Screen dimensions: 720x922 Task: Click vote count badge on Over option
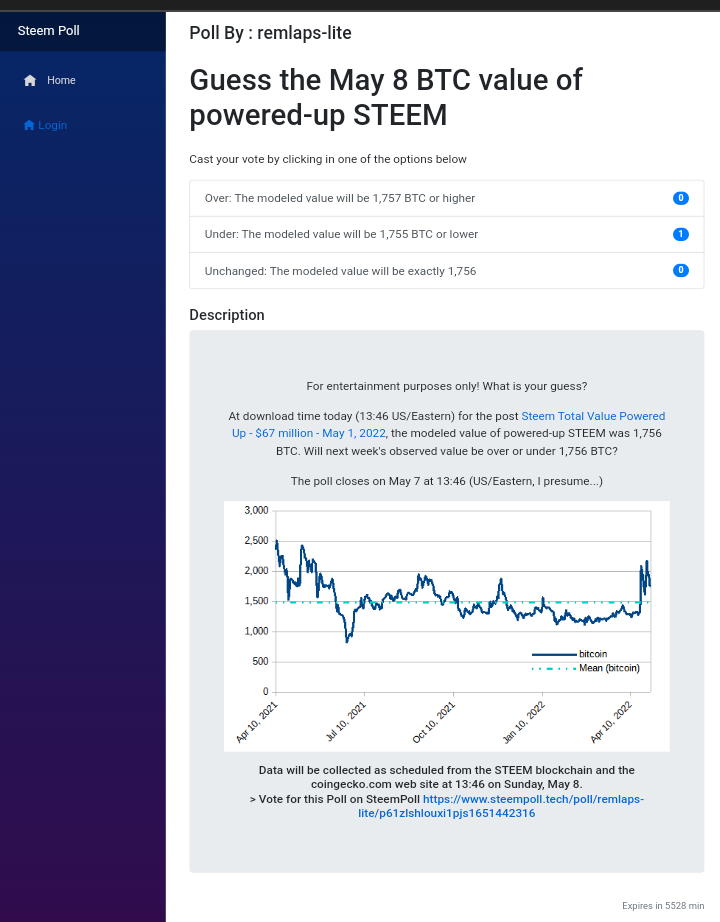point(681,198)
